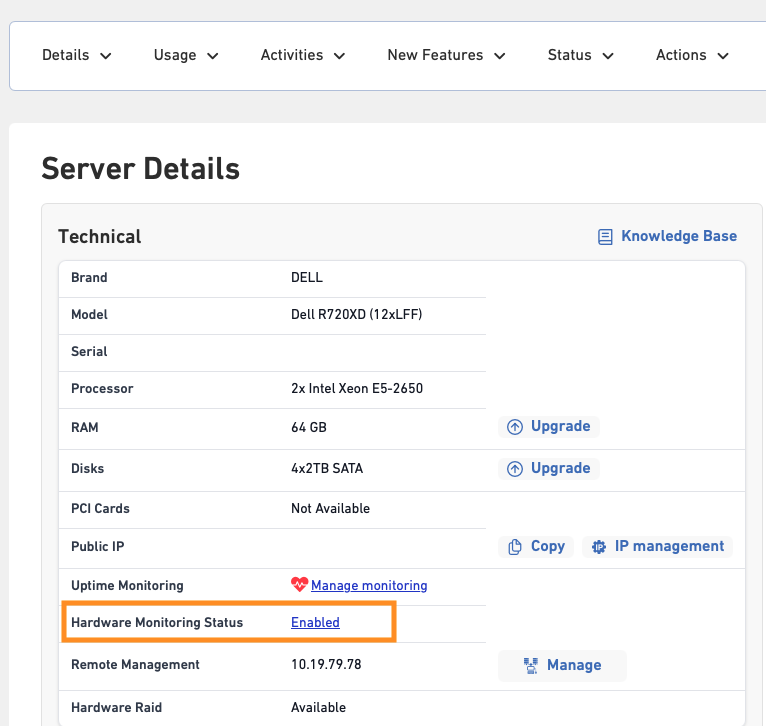Click the Server Details heading

click(x=141, y=169)
